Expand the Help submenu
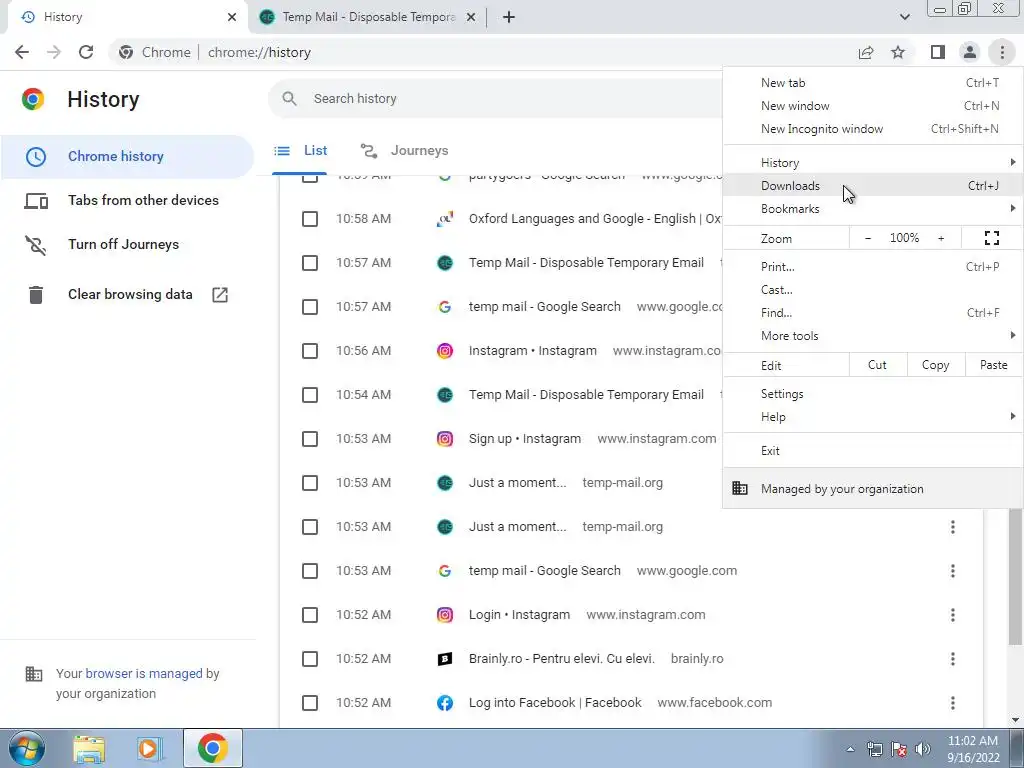 click(x=872, y=417)
